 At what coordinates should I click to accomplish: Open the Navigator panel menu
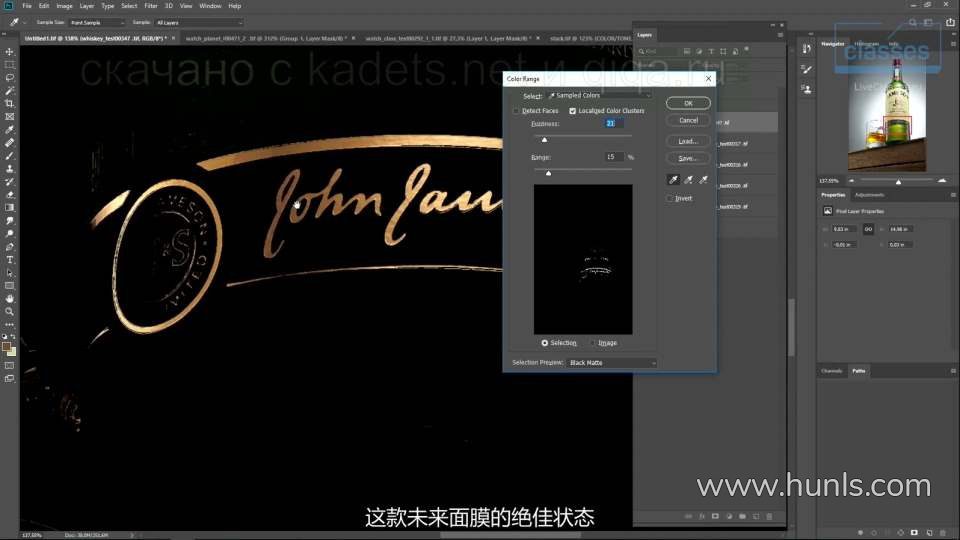pyautogui.click(x=953, y=44)
